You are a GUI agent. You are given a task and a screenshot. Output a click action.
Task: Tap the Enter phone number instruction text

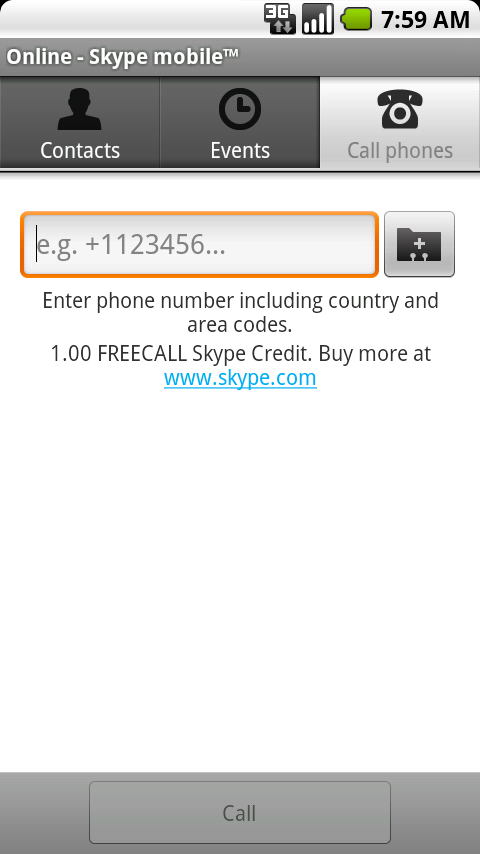(240, 313)
